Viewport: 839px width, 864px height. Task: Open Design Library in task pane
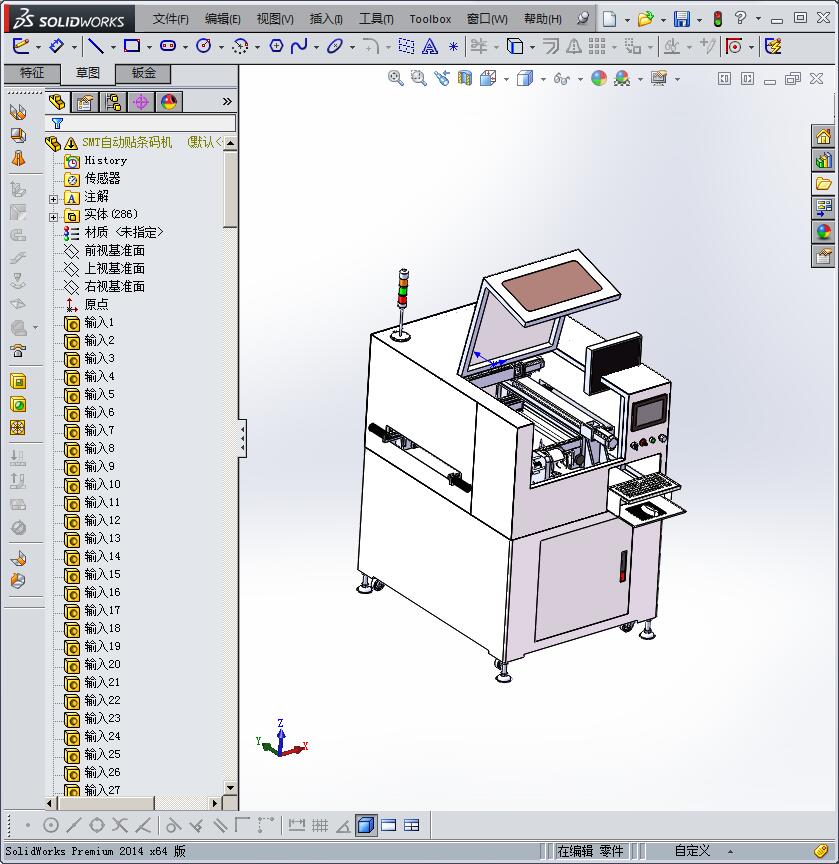(823, 160)
